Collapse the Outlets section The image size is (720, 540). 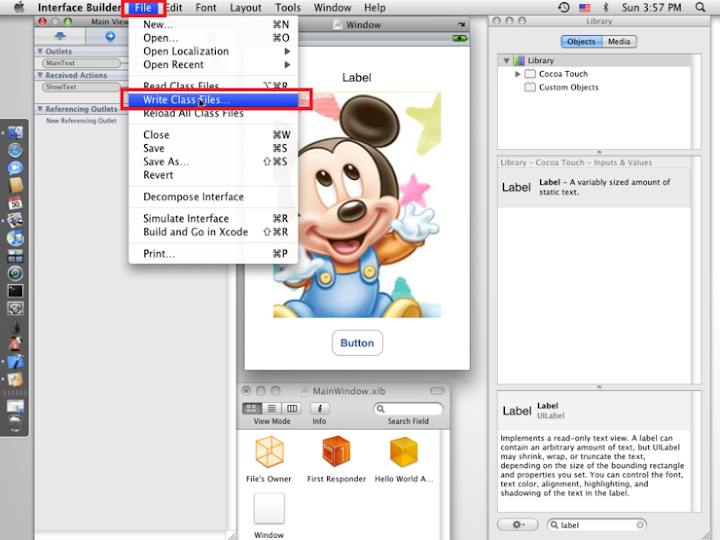tap(40, 51)
